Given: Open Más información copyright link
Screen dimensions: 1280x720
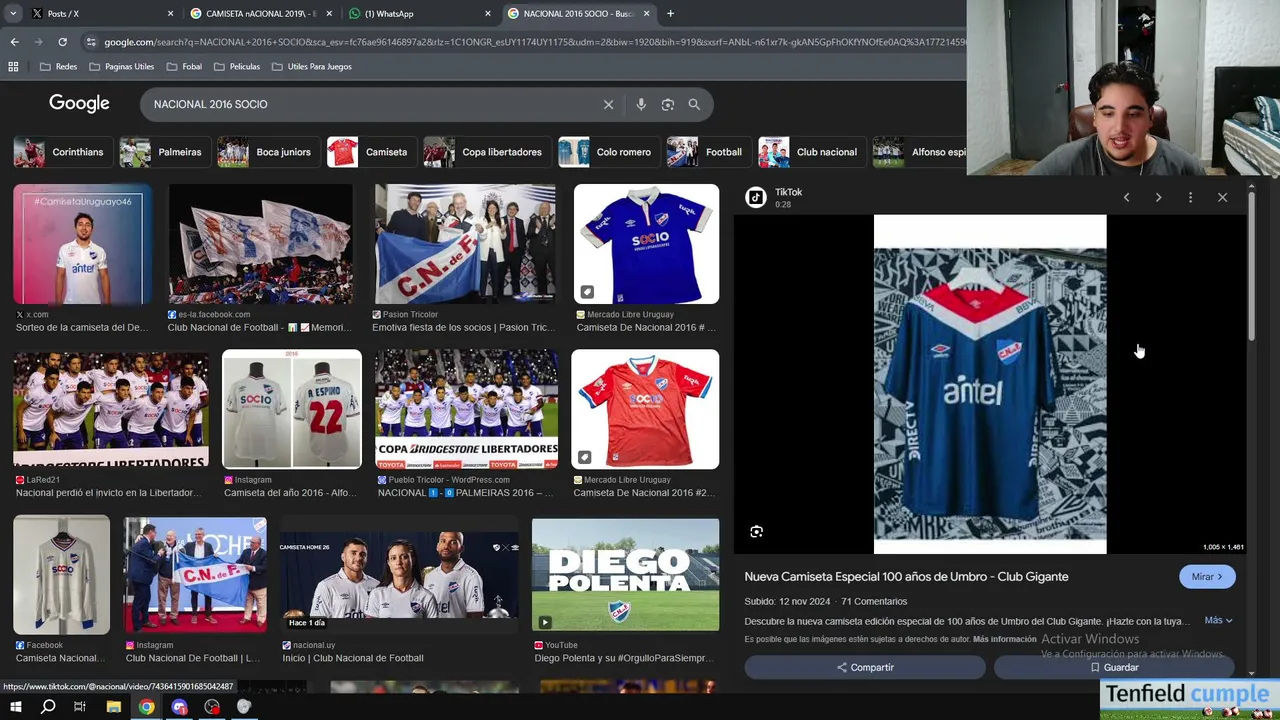Looking at the screenshot, I should click(1004, 639).
